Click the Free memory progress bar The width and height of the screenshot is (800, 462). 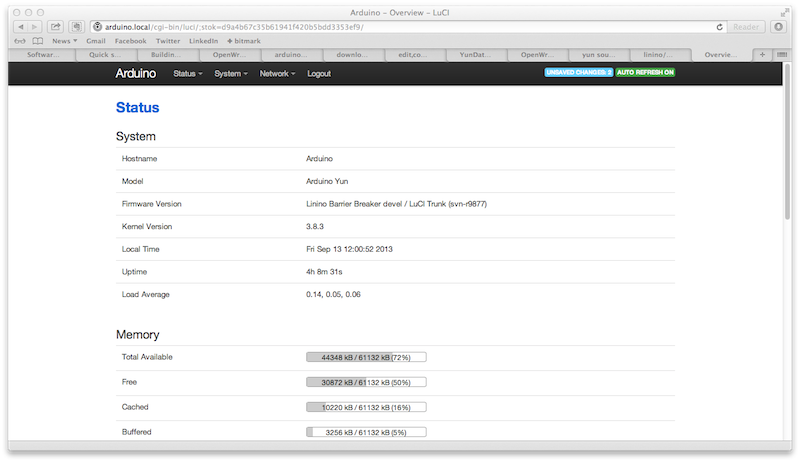point(366,382)
